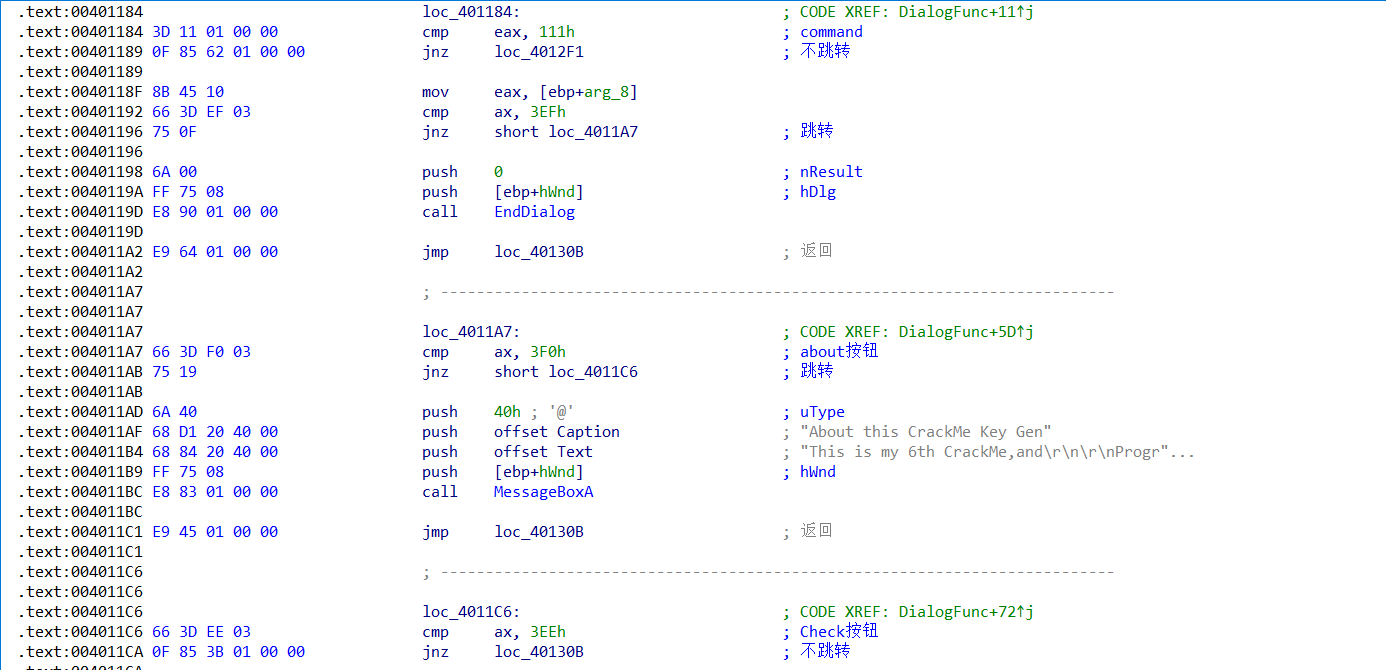1386x670 pixels.
Task: Open the MessageBoxA call target
Action: (539, 492)
